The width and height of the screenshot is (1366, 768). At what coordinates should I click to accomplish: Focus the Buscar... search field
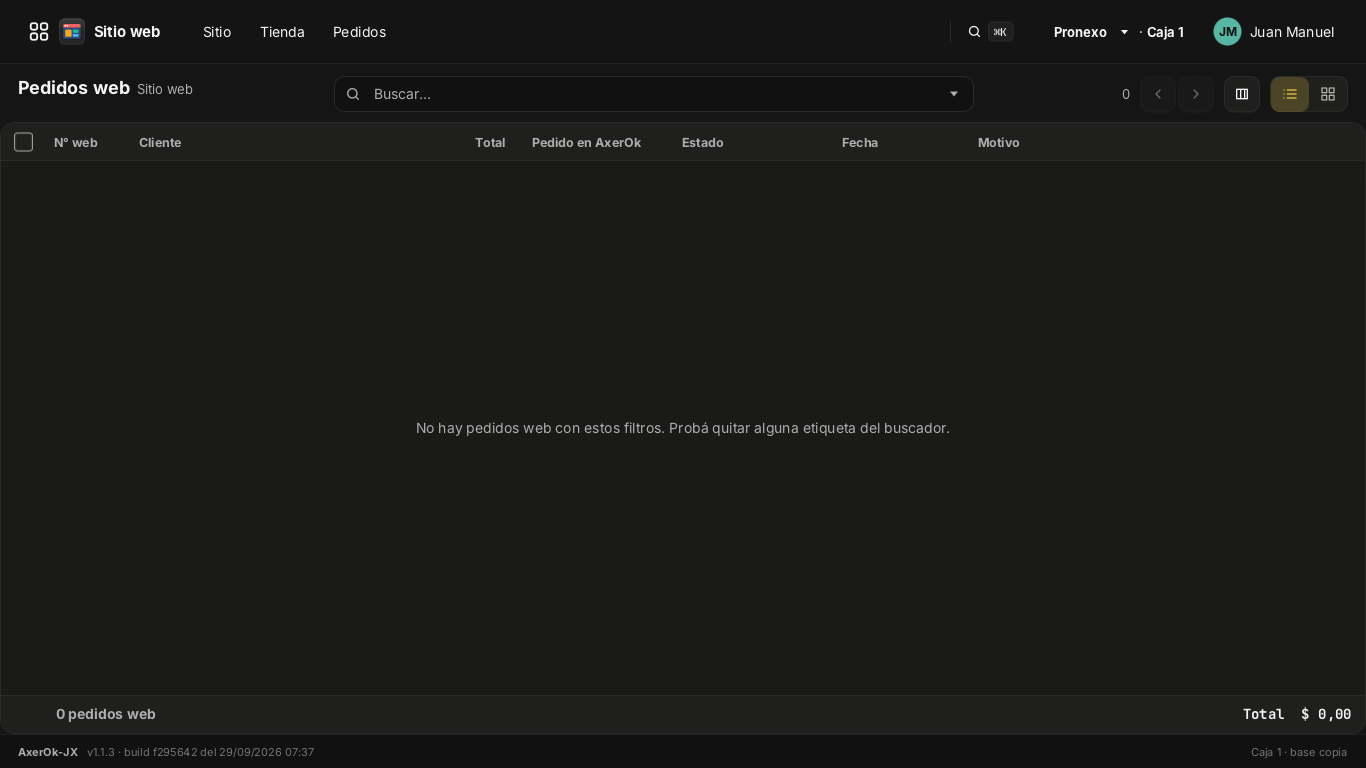(x=654, y=94)
